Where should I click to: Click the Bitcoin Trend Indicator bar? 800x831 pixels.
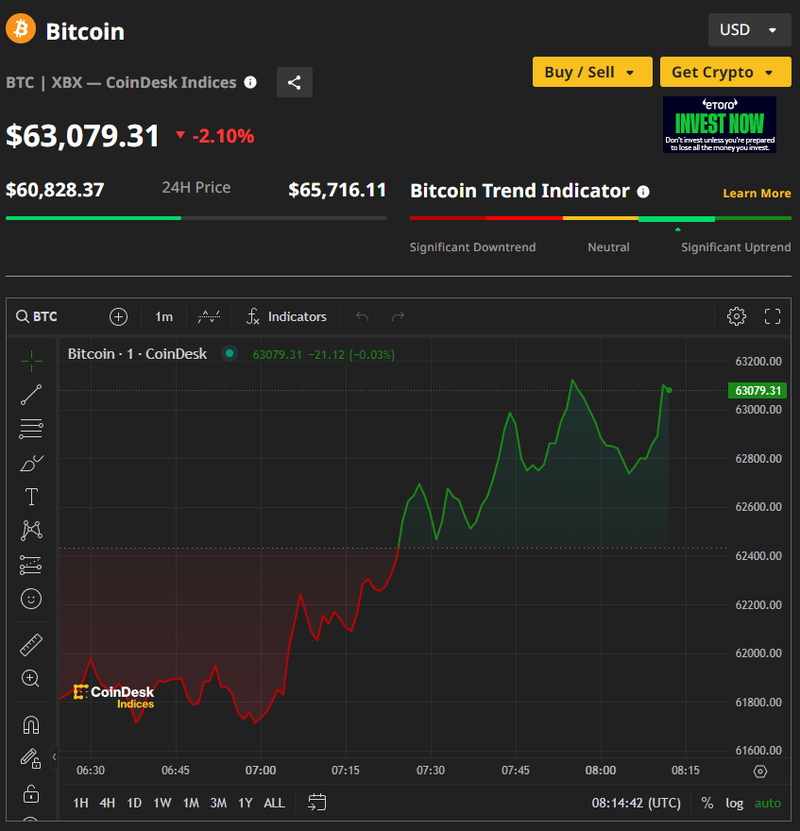coord(600,218)
